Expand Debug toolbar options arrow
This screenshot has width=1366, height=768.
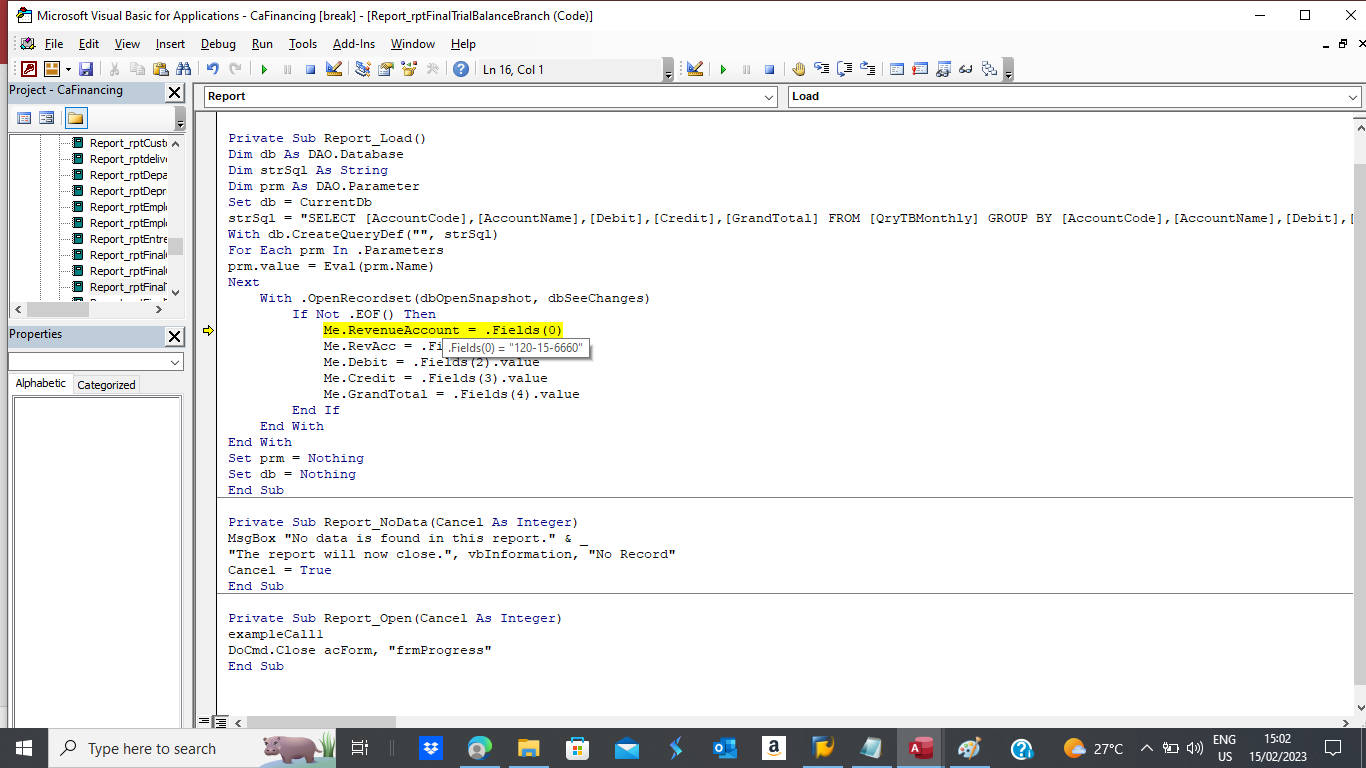click(1009, 71)
